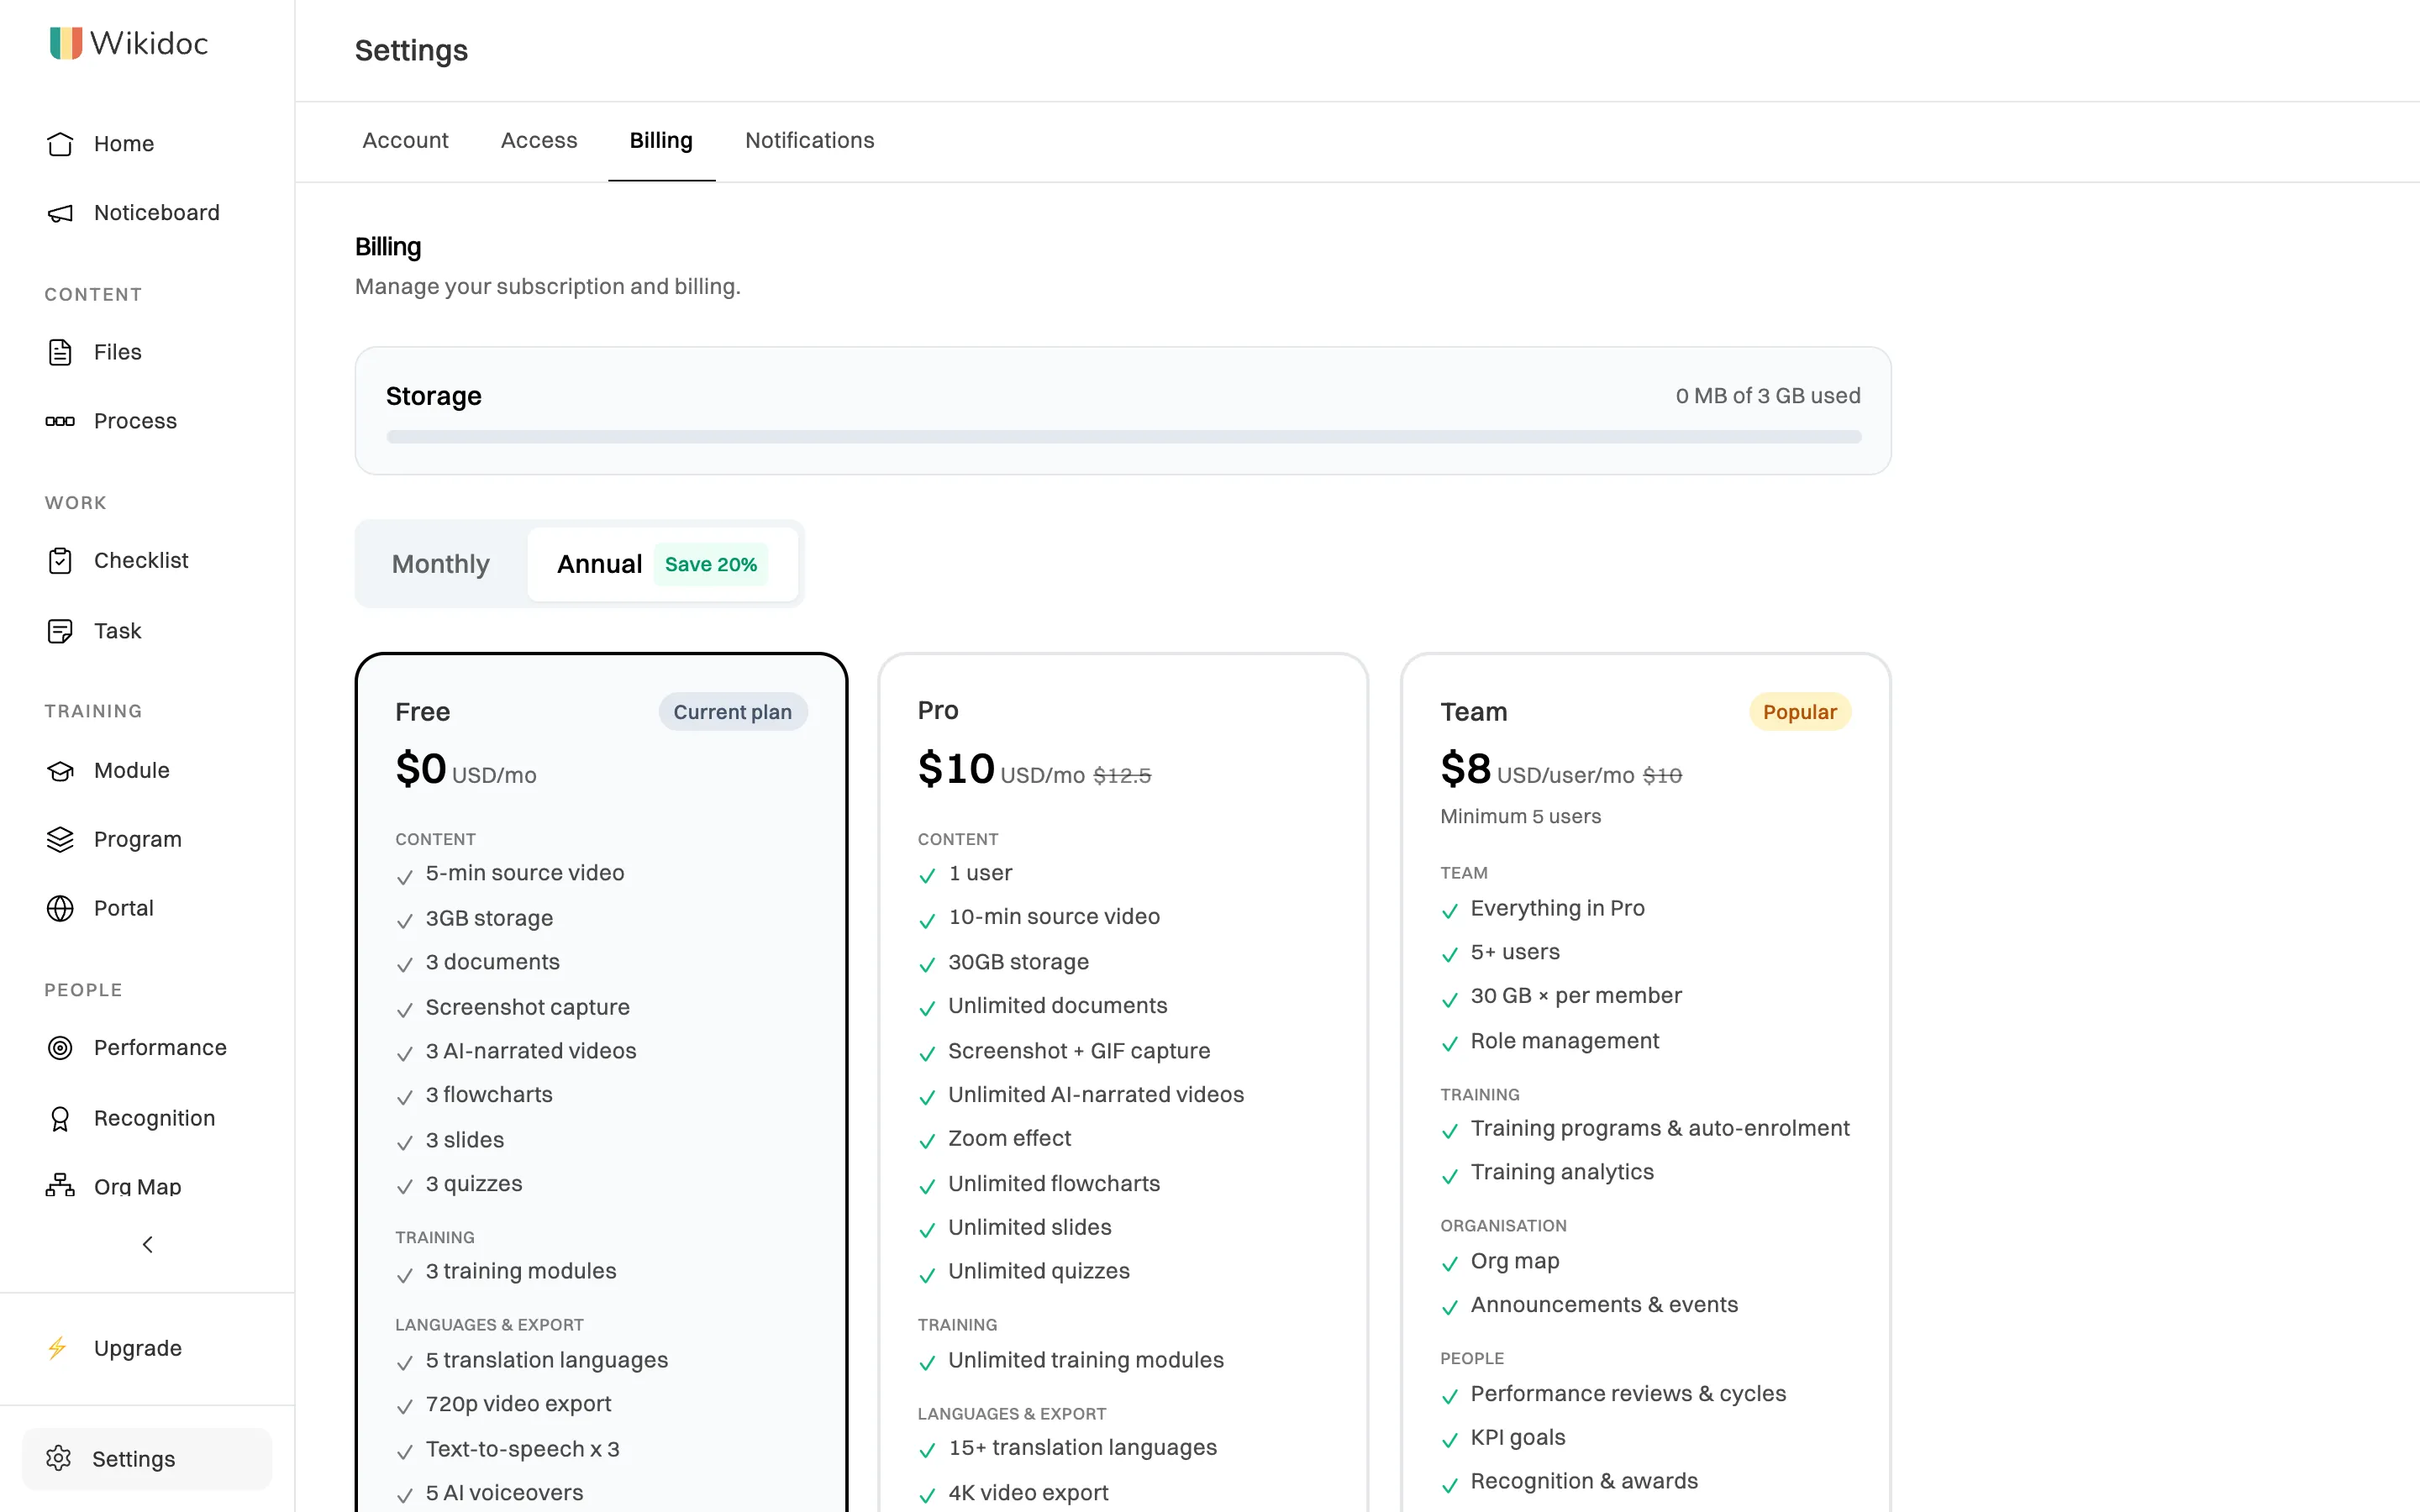
Task: Click the Org Map hierarchy icon
Action: (60, 1186)
